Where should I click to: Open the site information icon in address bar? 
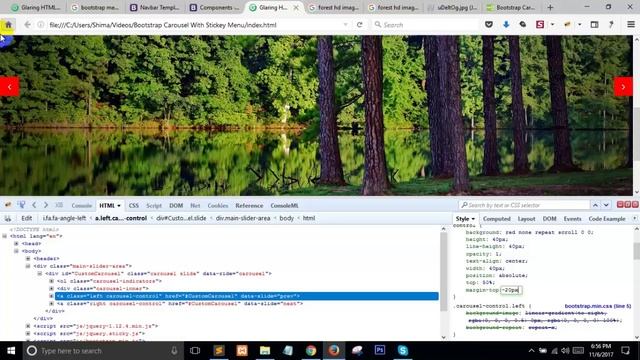(x=41, y=24)
